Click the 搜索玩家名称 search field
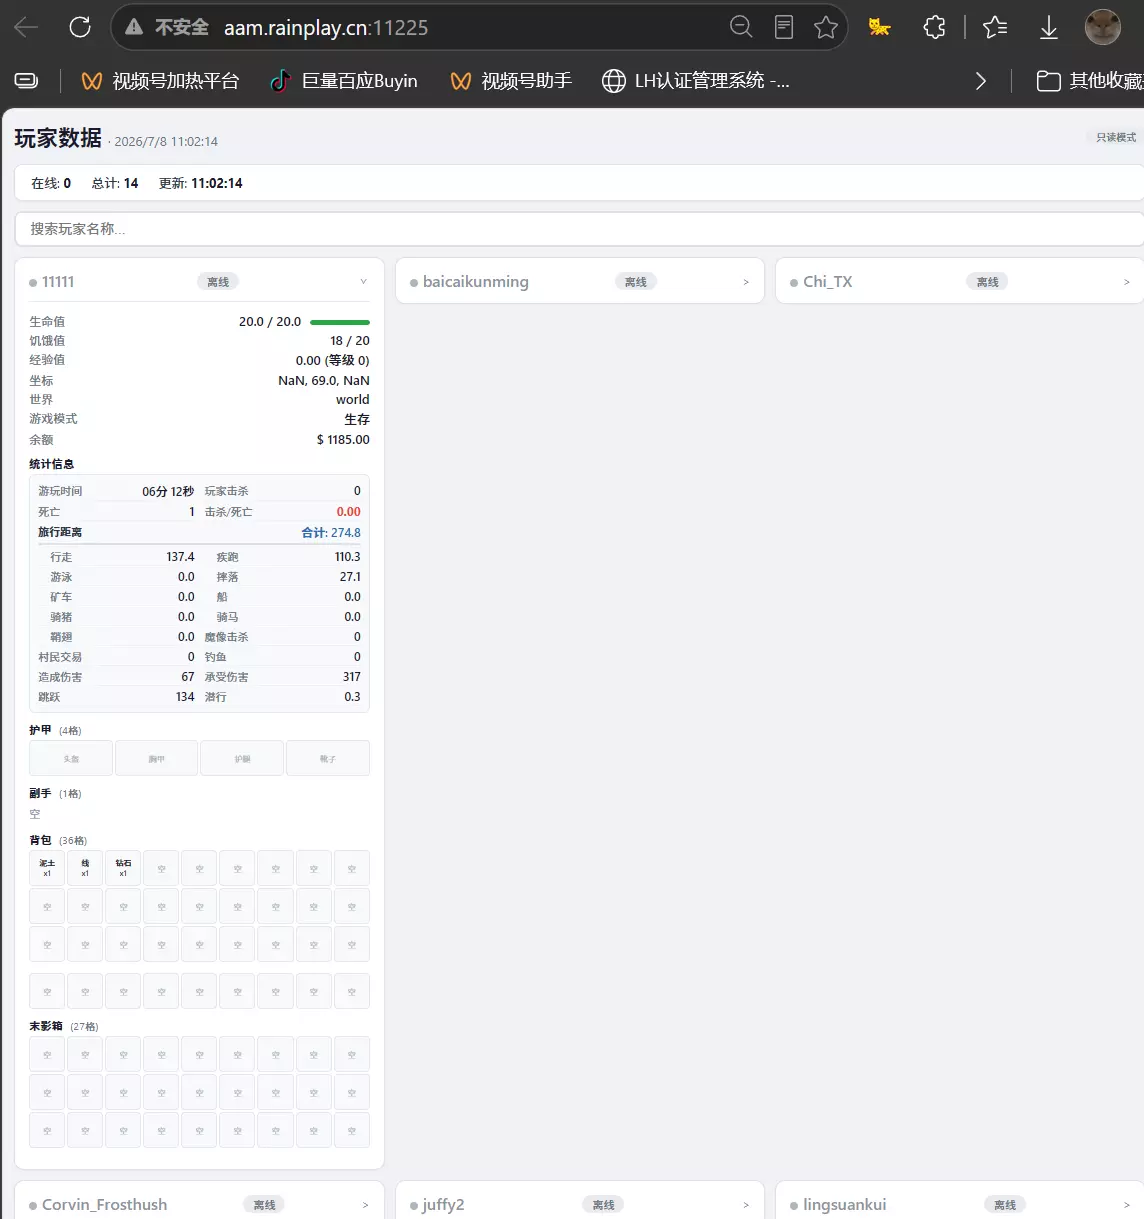Viewport: 1144px width, 1219px height. (x=579, y=229)
